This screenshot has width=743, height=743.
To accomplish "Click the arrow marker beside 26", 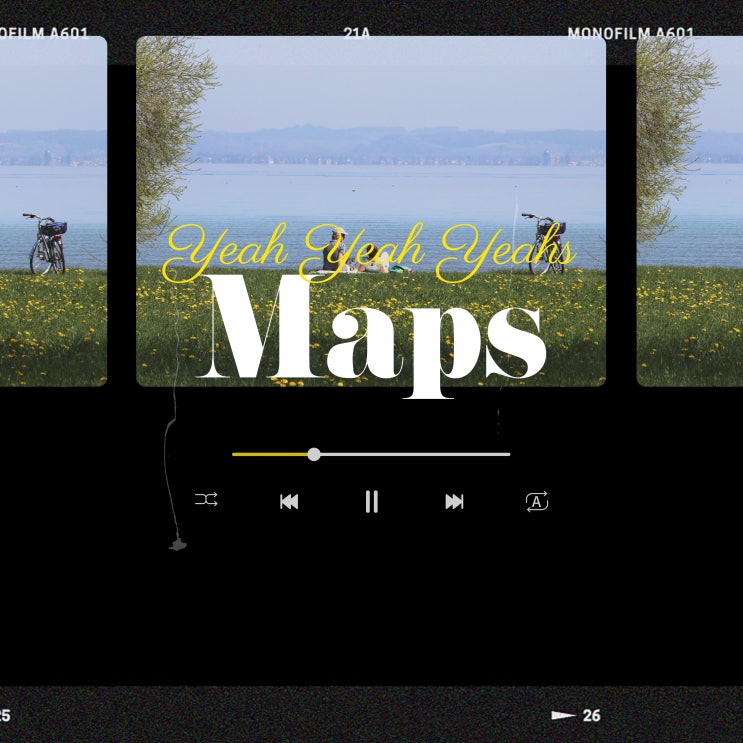I will tap(563, 715).
